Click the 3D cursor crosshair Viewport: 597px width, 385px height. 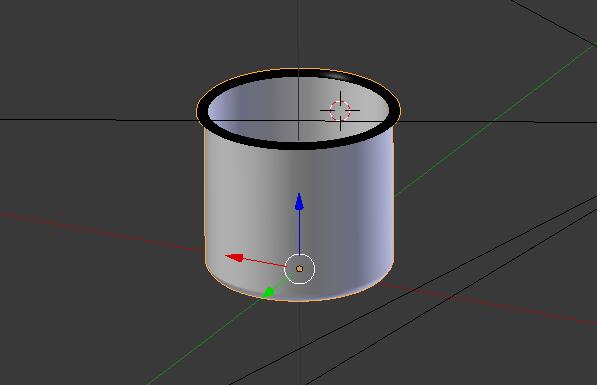340,110
